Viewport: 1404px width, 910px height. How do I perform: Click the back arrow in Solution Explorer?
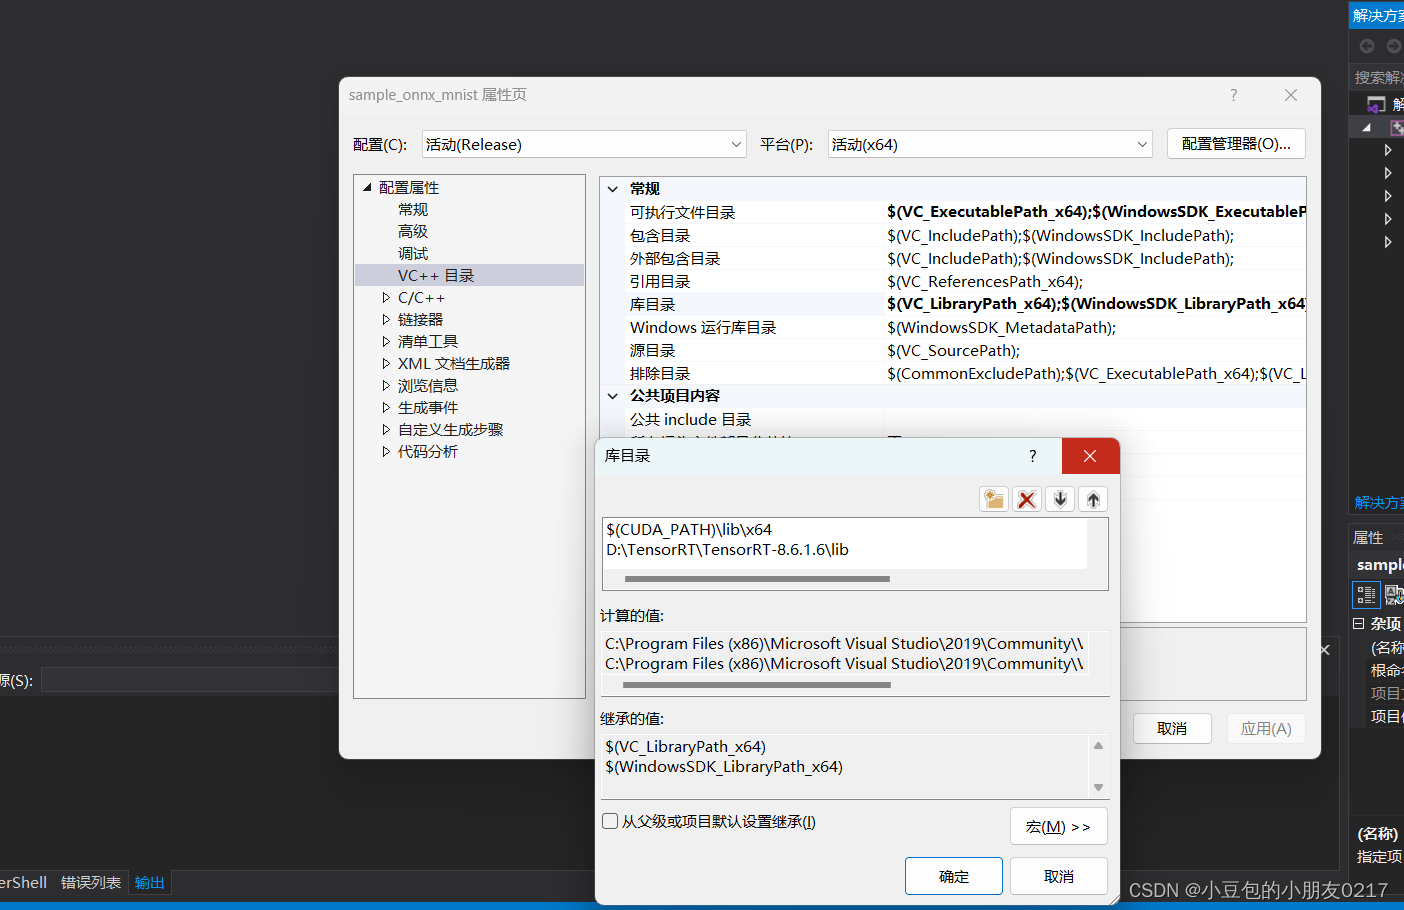[1367, 46]
